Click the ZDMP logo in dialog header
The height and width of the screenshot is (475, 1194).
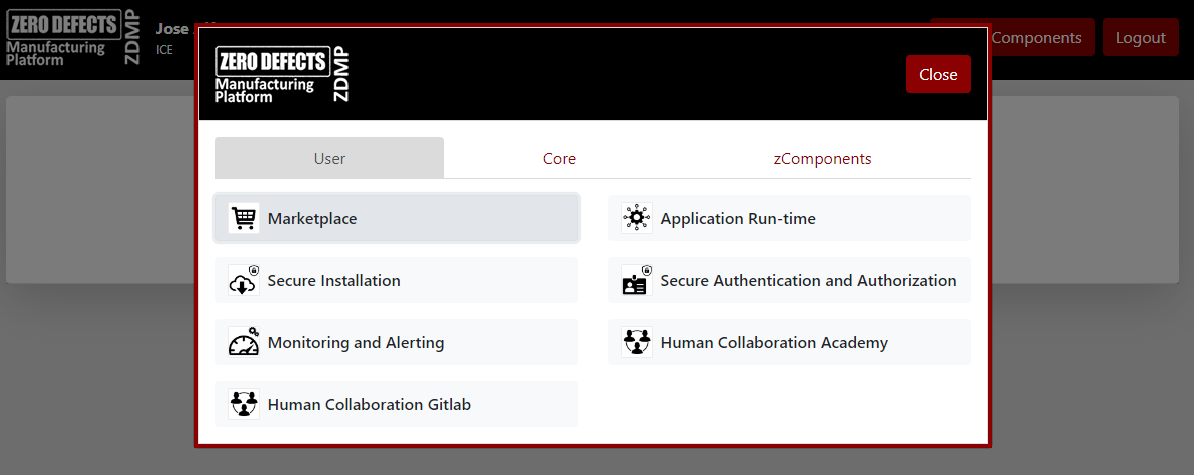pos(283,74)
